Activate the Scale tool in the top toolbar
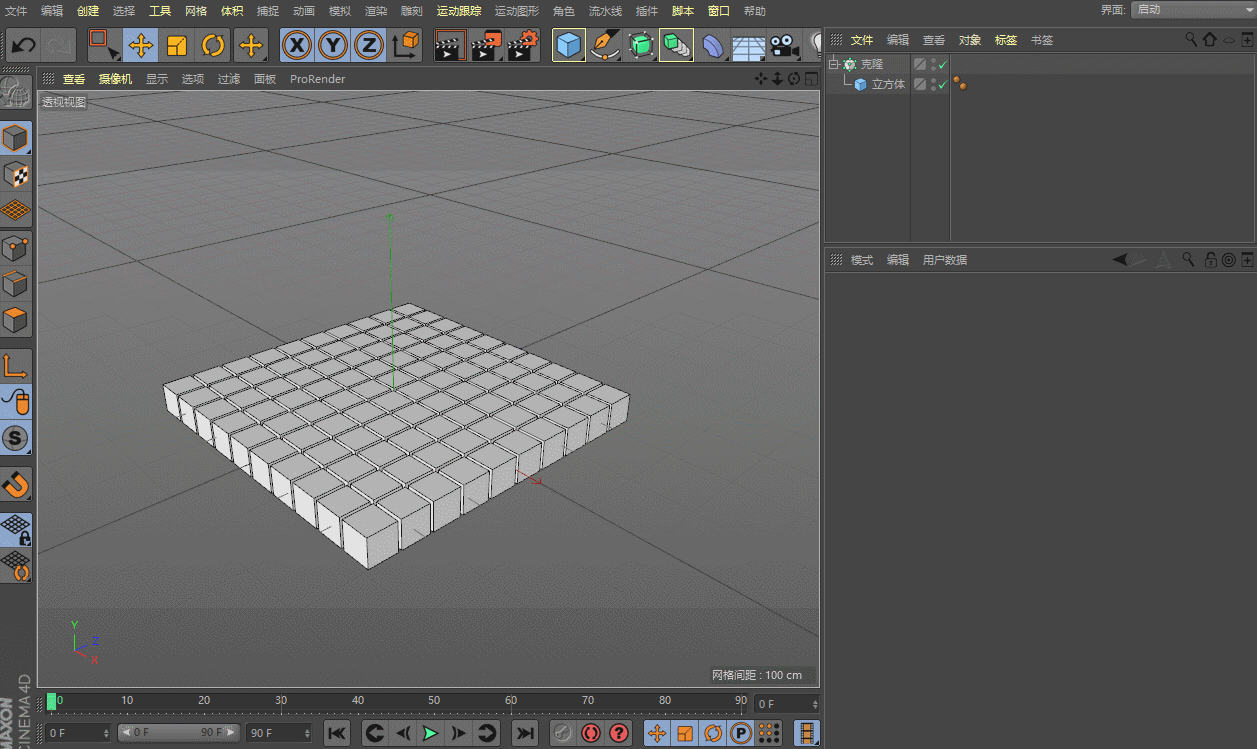 pos(177,45)
